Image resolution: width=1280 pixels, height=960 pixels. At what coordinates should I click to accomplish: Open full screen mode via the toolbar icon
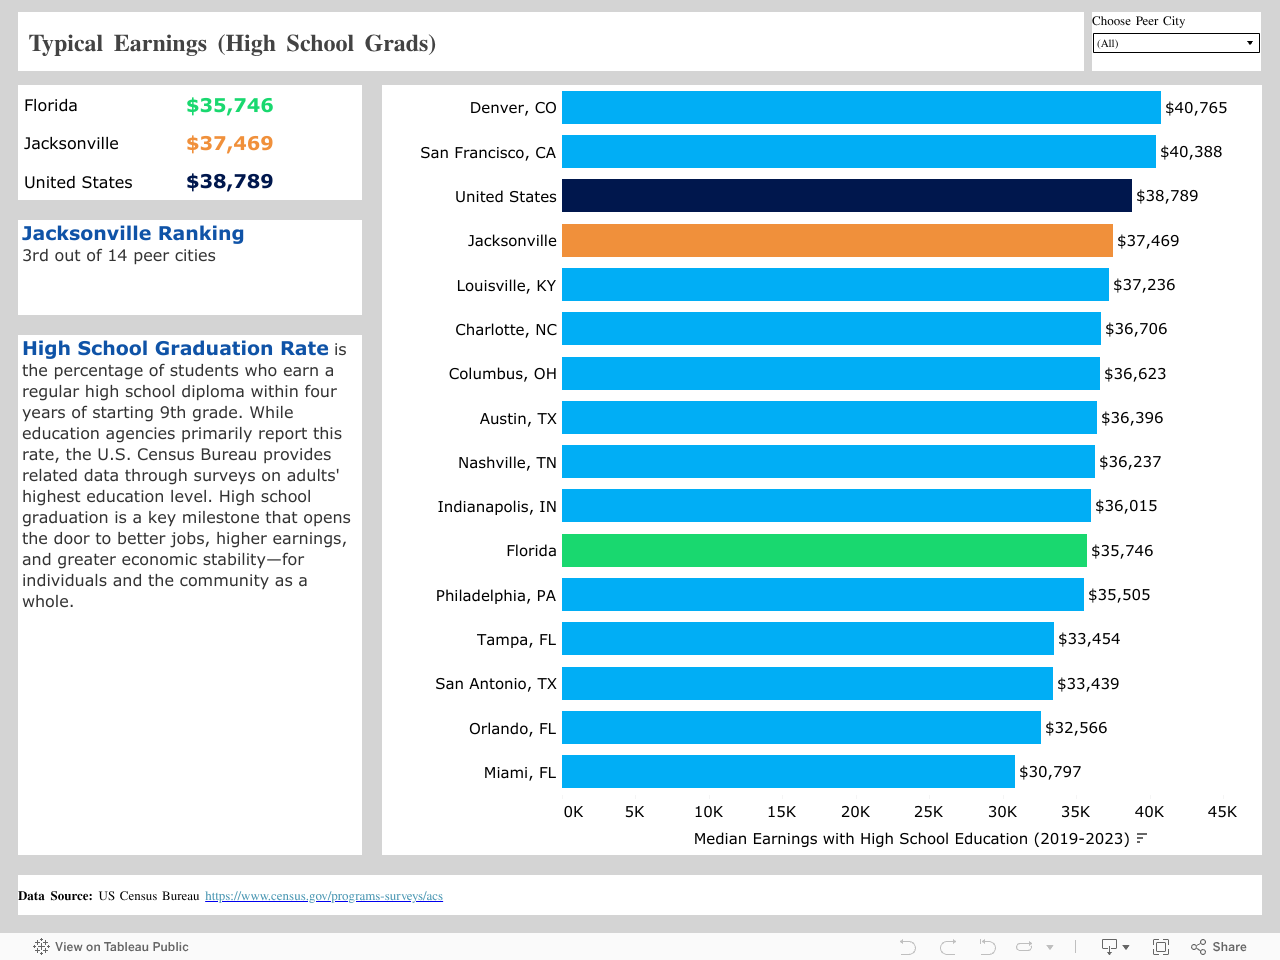click(1160, 946)
